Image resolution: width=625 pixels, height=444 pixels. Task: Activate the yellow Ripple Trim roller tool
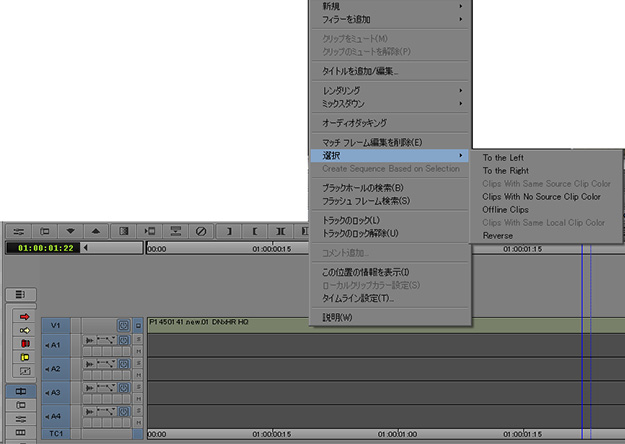24,357
